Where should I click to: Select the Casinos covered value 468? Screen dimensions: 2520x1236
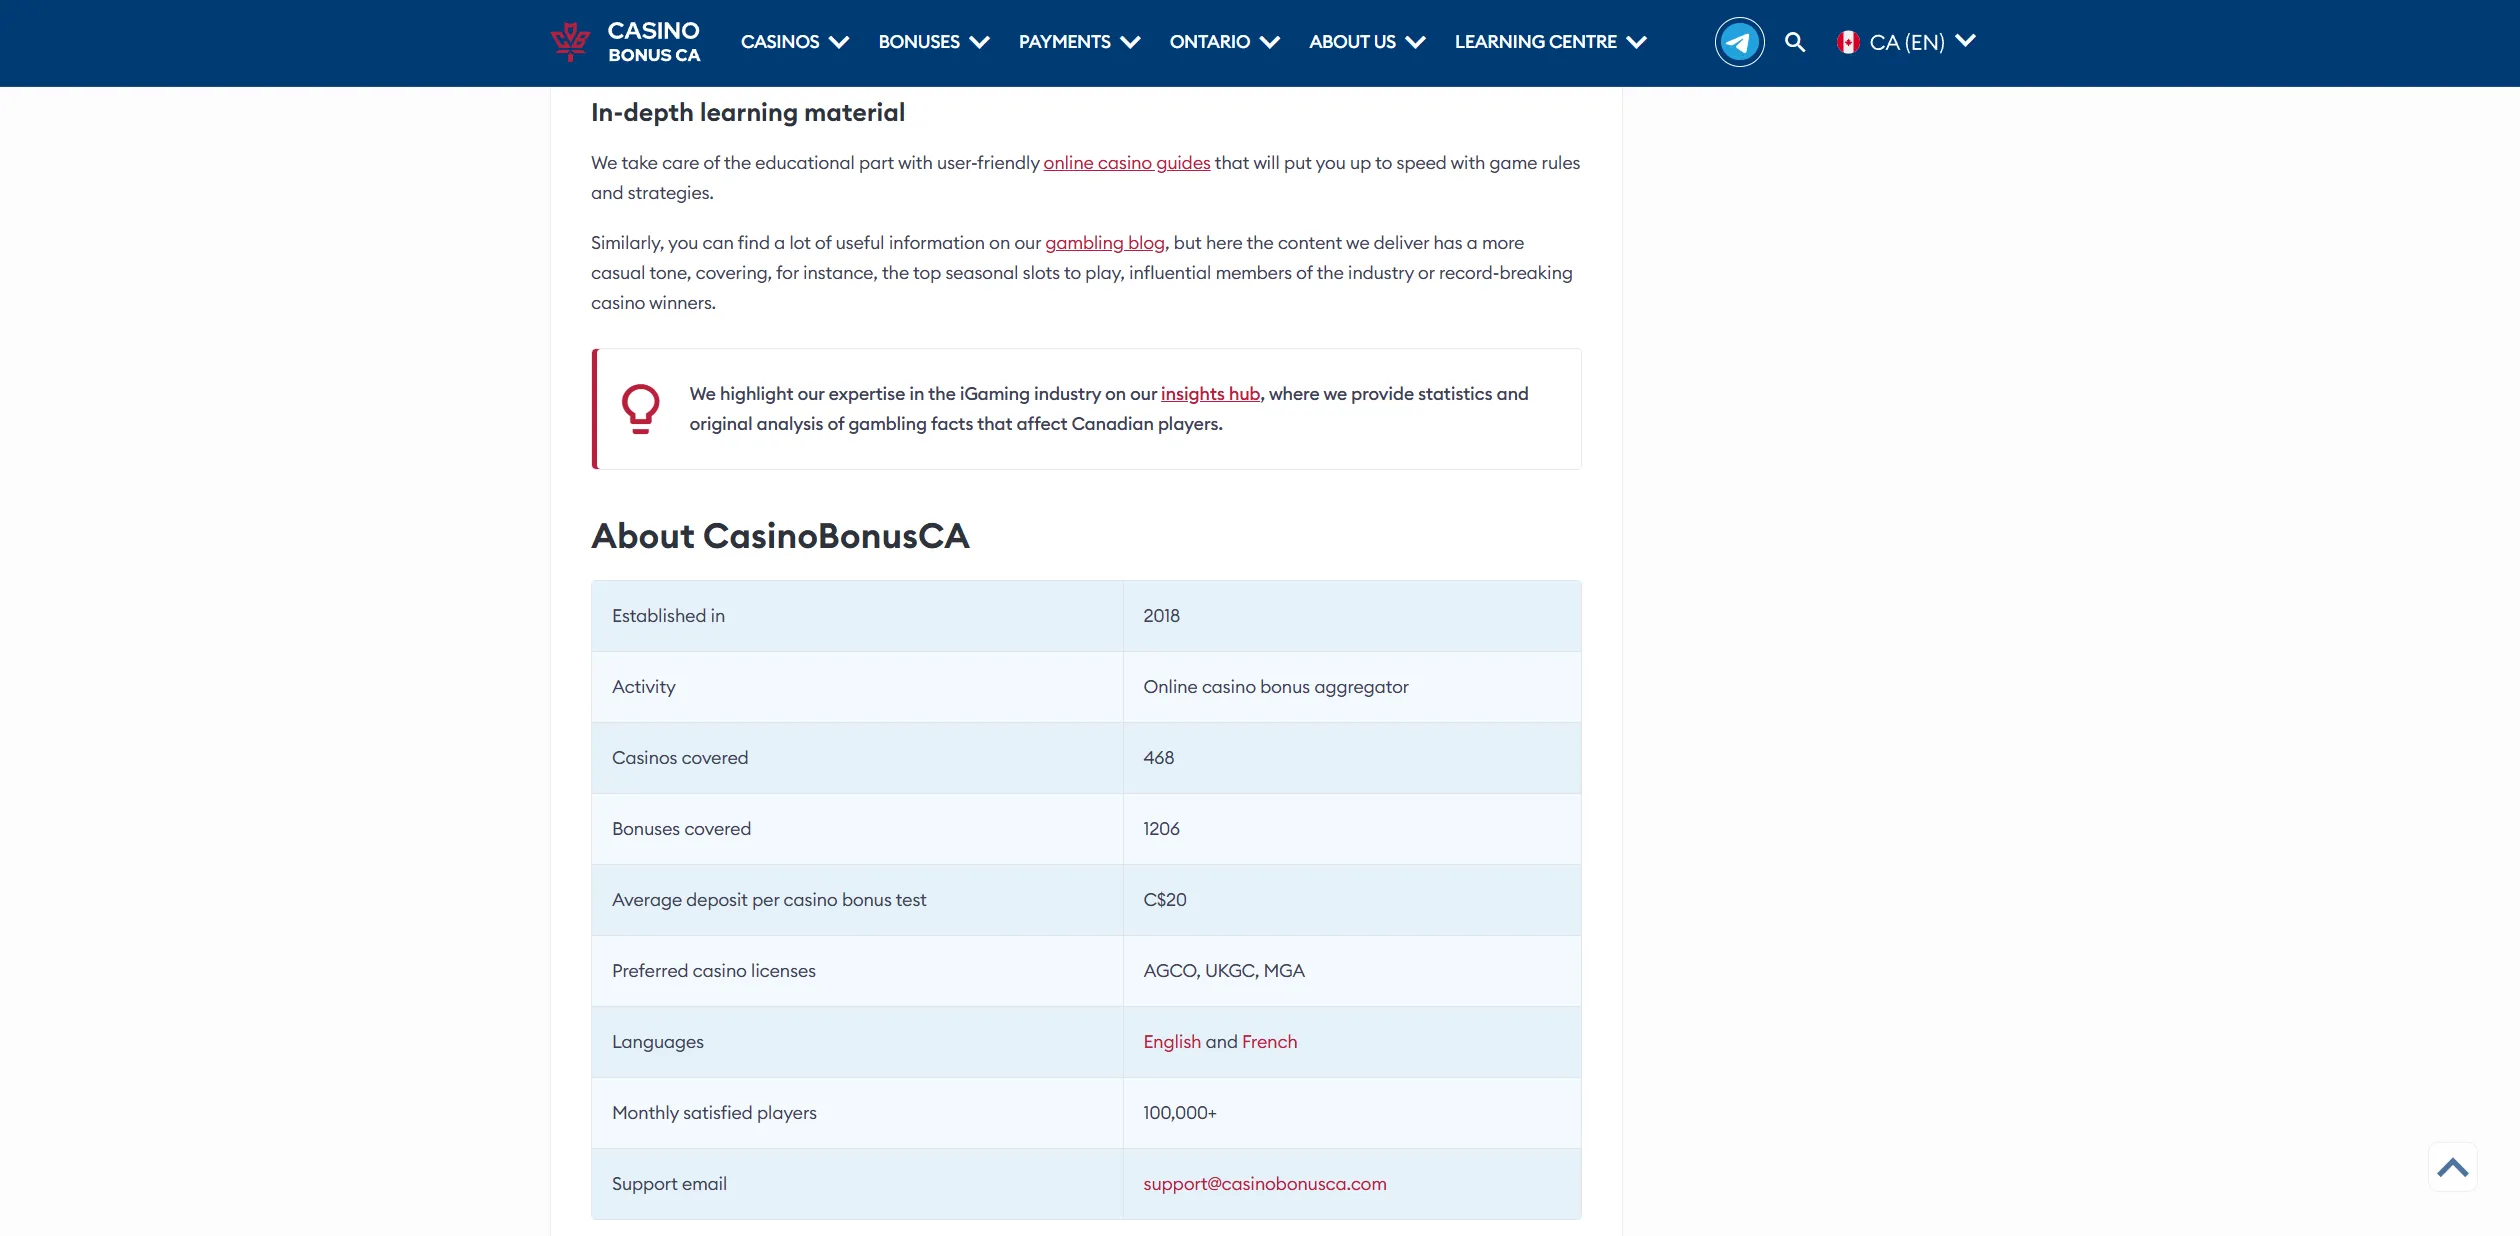point(1159,758)
